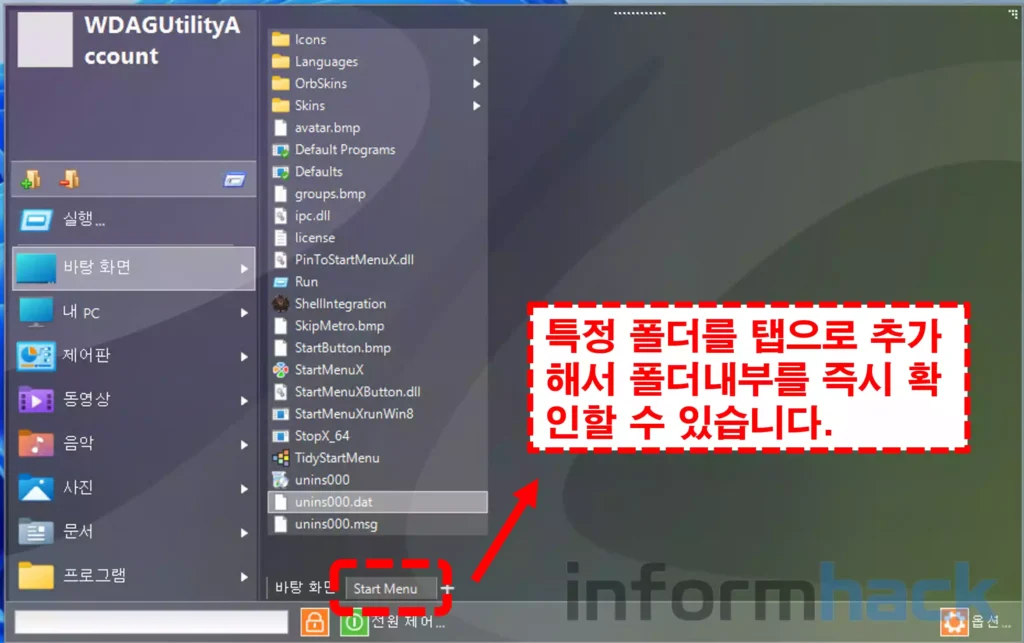Screen dimensions: 1024x643
Task: Click the blue window icon in user panel
Action: click(x=235, y=180)
